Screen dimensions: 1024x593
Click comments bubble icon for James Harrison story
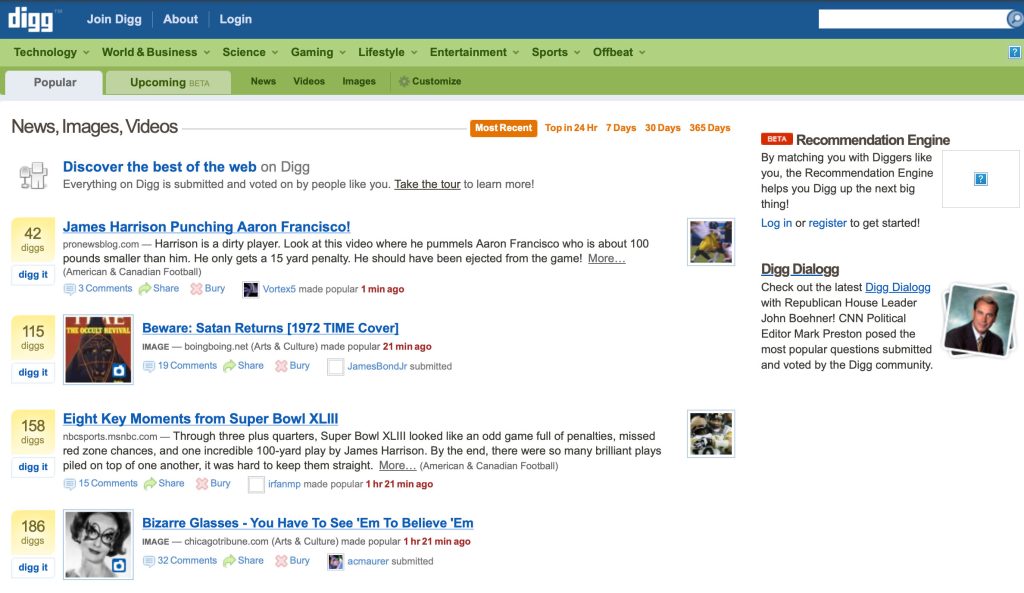(x=69, y=289)
